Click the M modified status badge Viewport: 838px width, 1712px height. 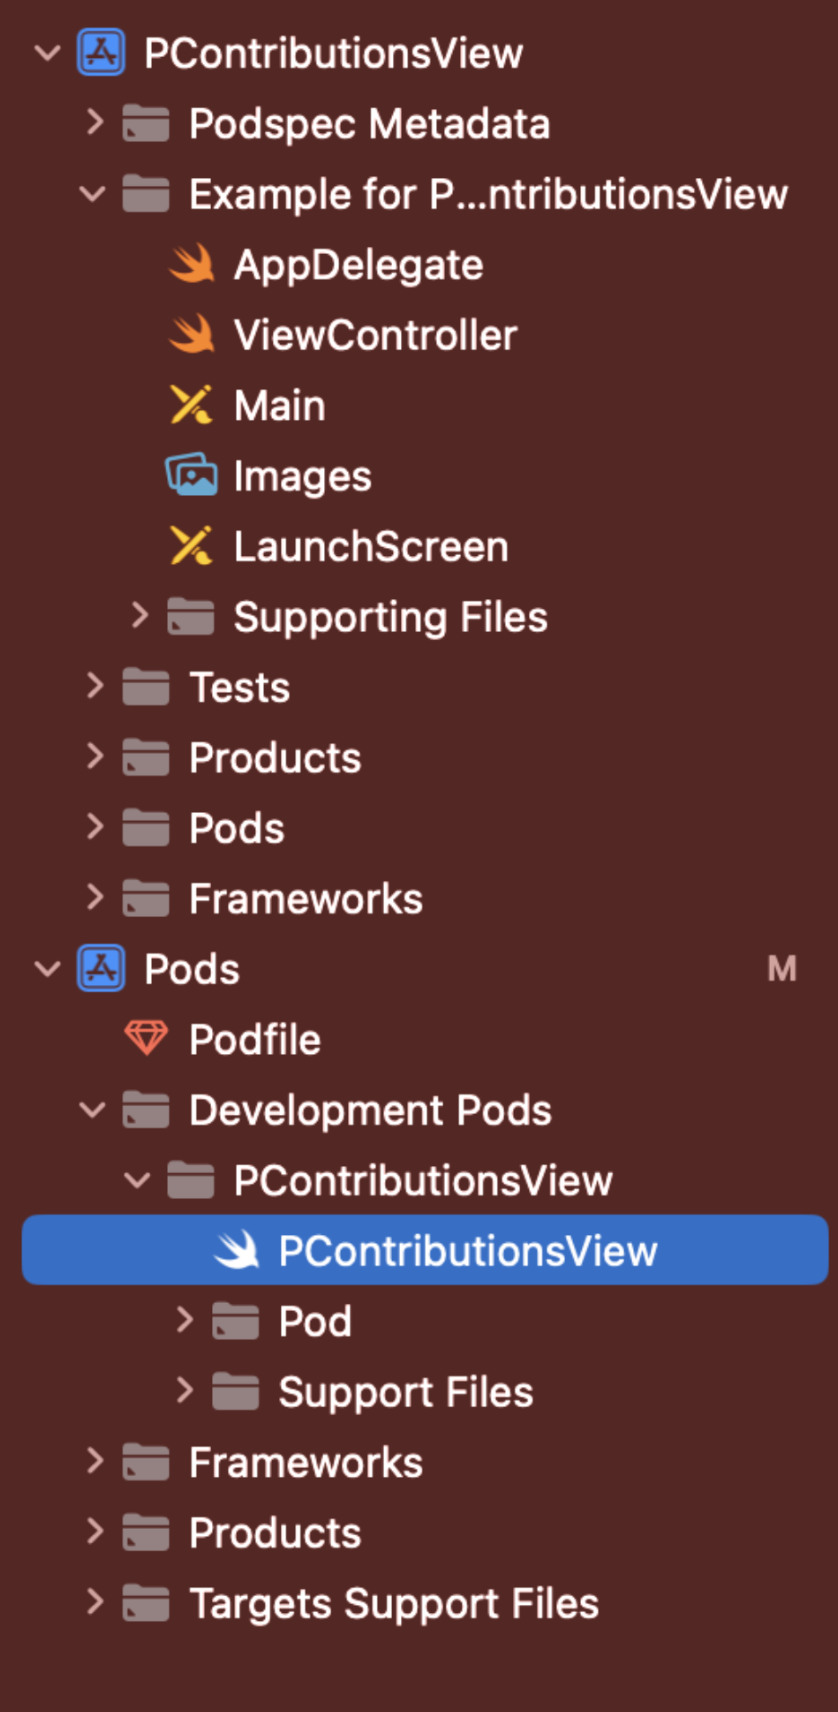(x=782, y=969)
